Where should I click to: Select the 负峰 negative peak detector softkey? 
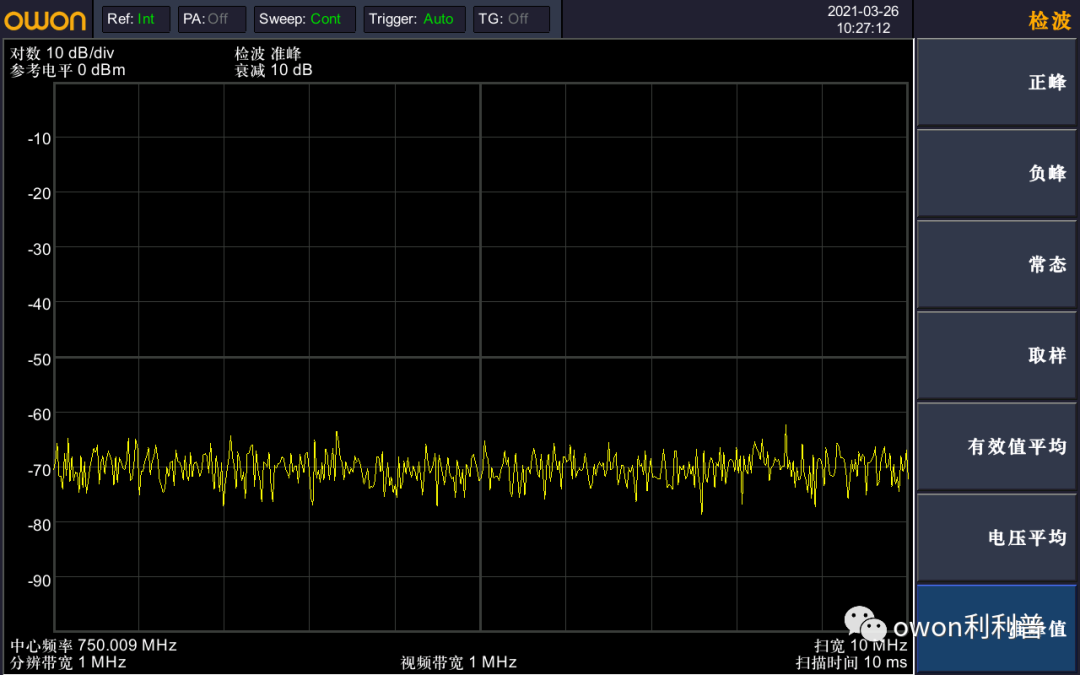(x=997, y=174)
